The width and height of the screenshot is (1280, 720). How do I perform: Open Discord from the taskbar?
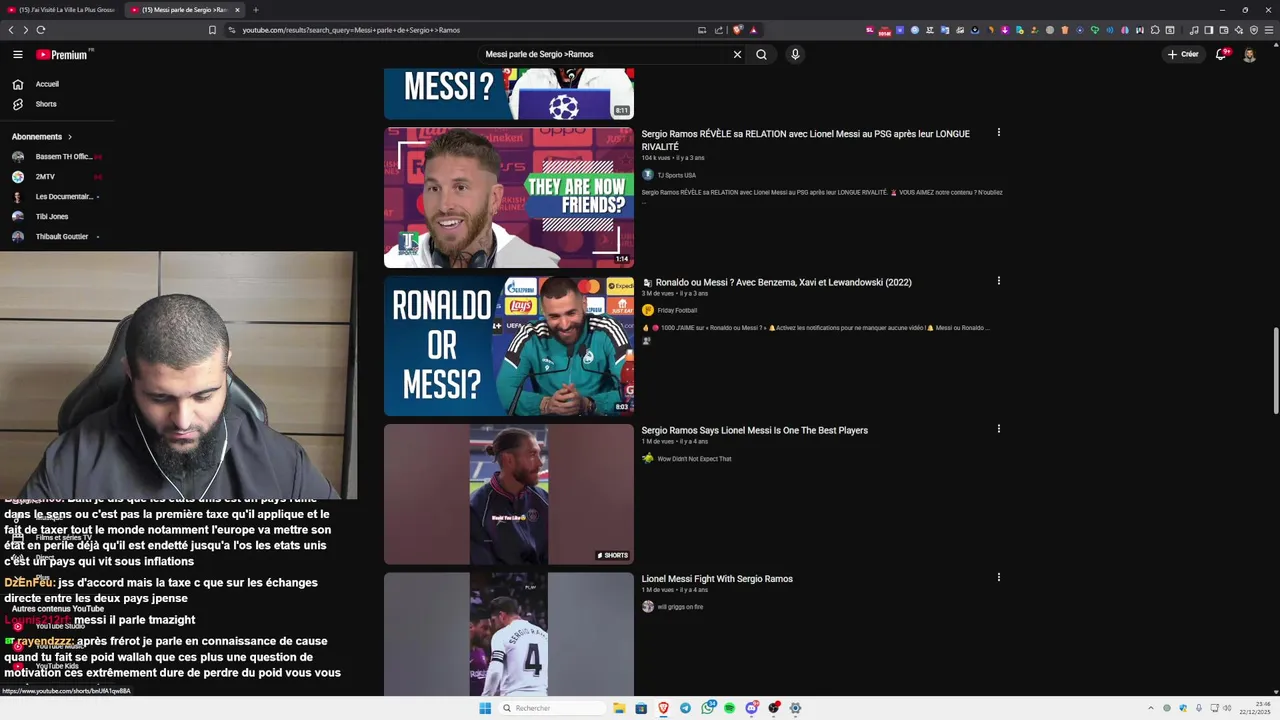751,708
